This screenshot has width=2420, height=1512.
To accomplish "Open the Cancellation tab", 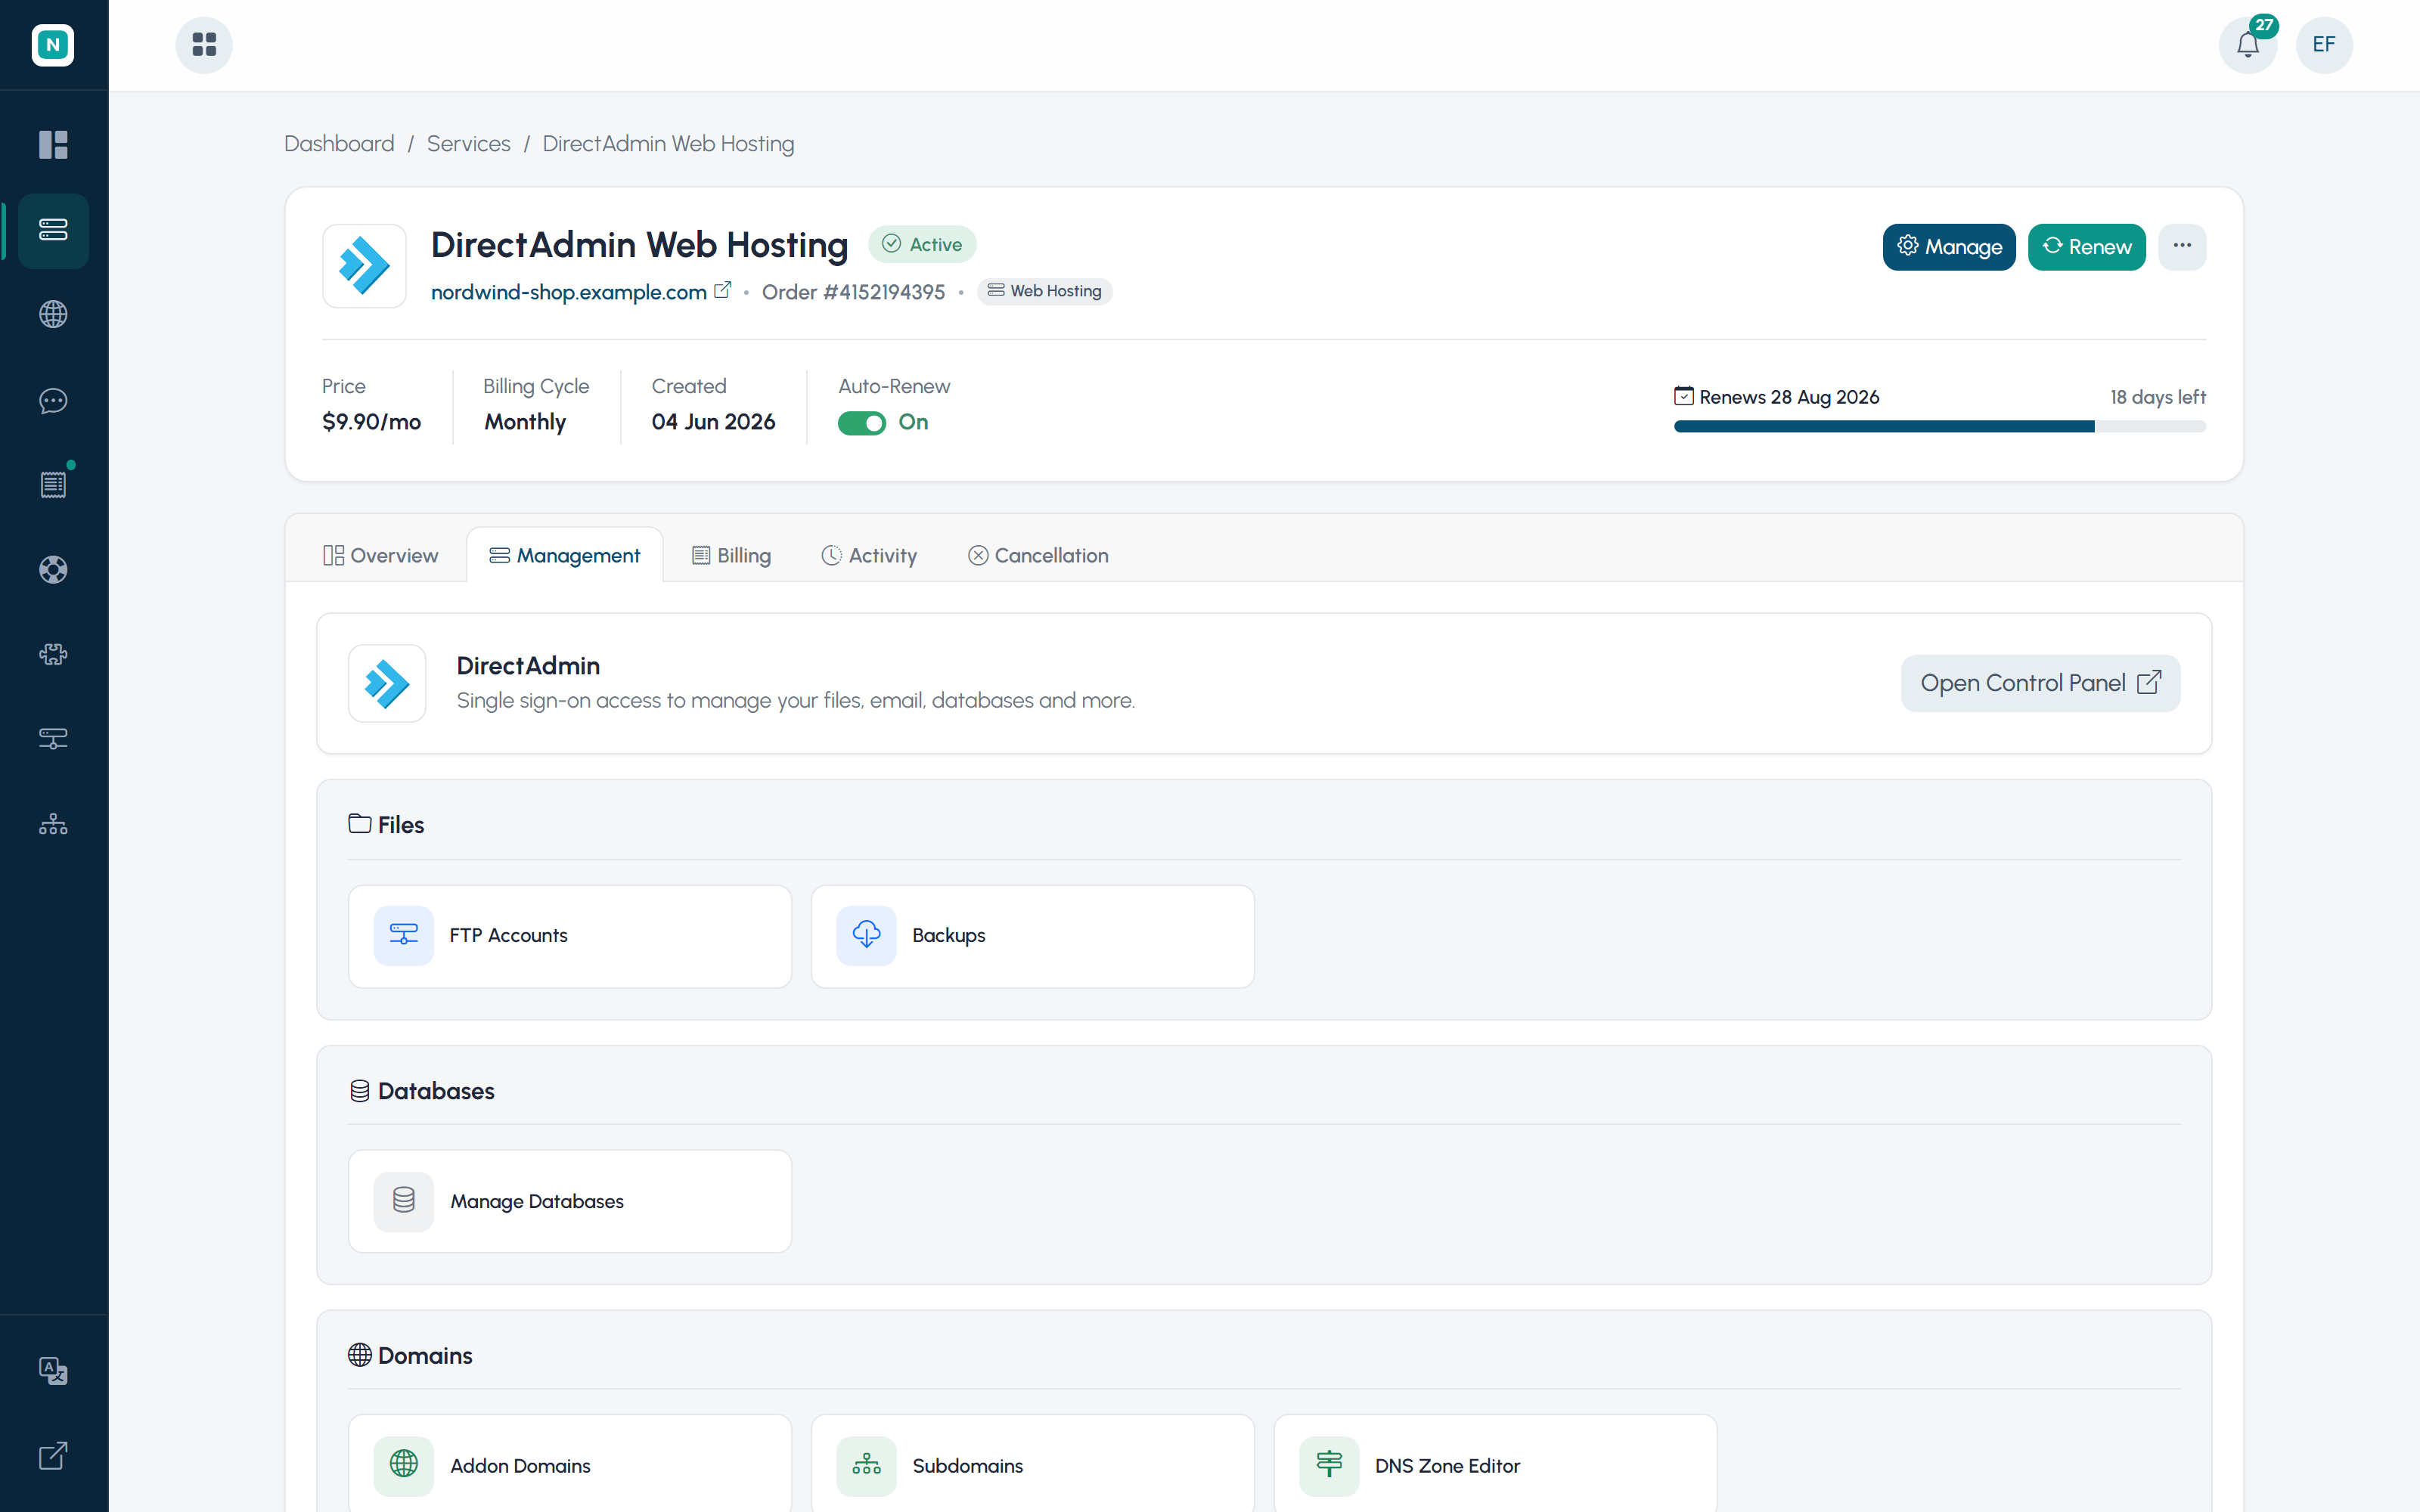I will 1038,556.
